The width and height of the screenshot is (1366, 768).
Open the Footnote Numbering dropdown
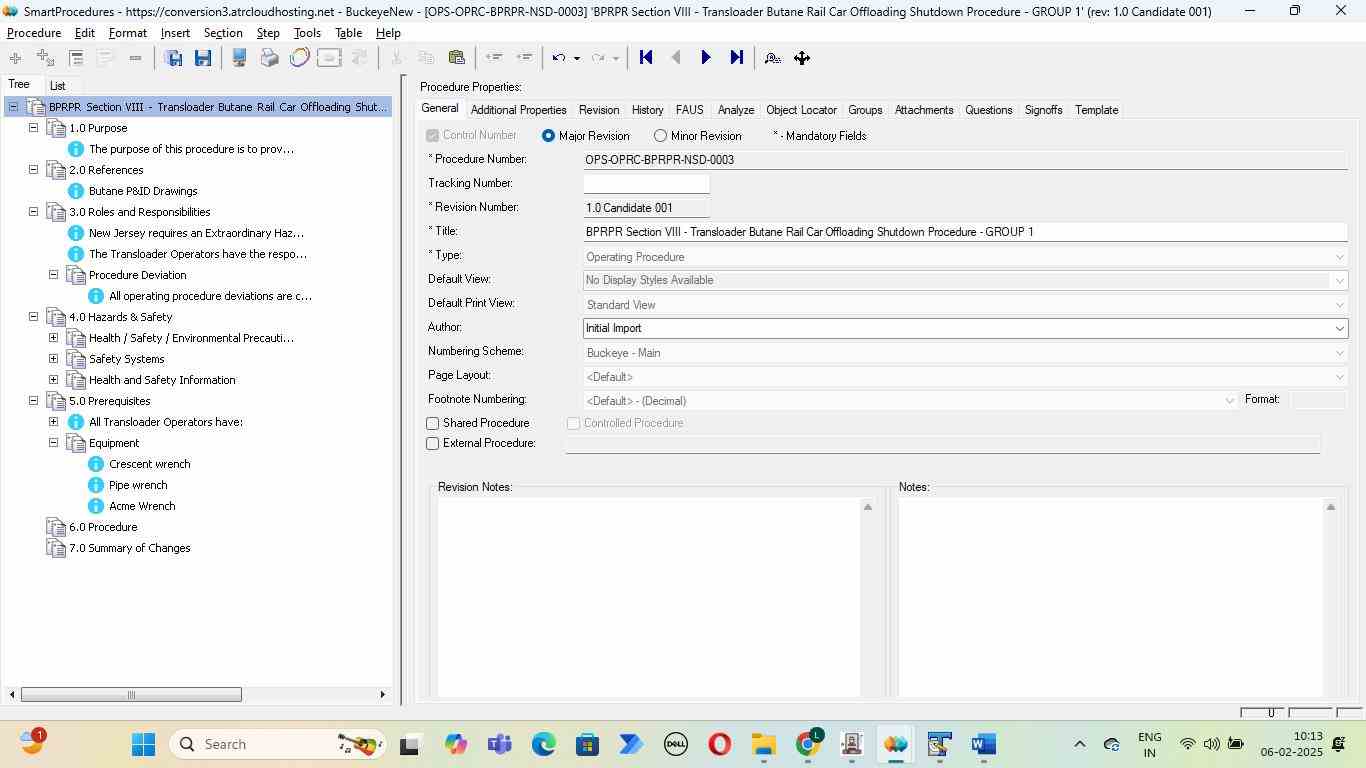pos(1229,401)
